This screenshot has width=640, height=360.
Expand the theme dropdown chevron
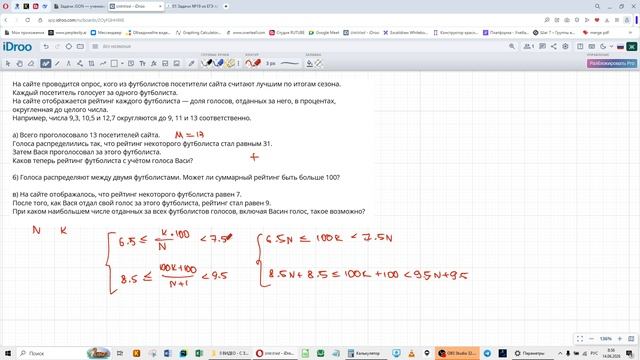611,47
